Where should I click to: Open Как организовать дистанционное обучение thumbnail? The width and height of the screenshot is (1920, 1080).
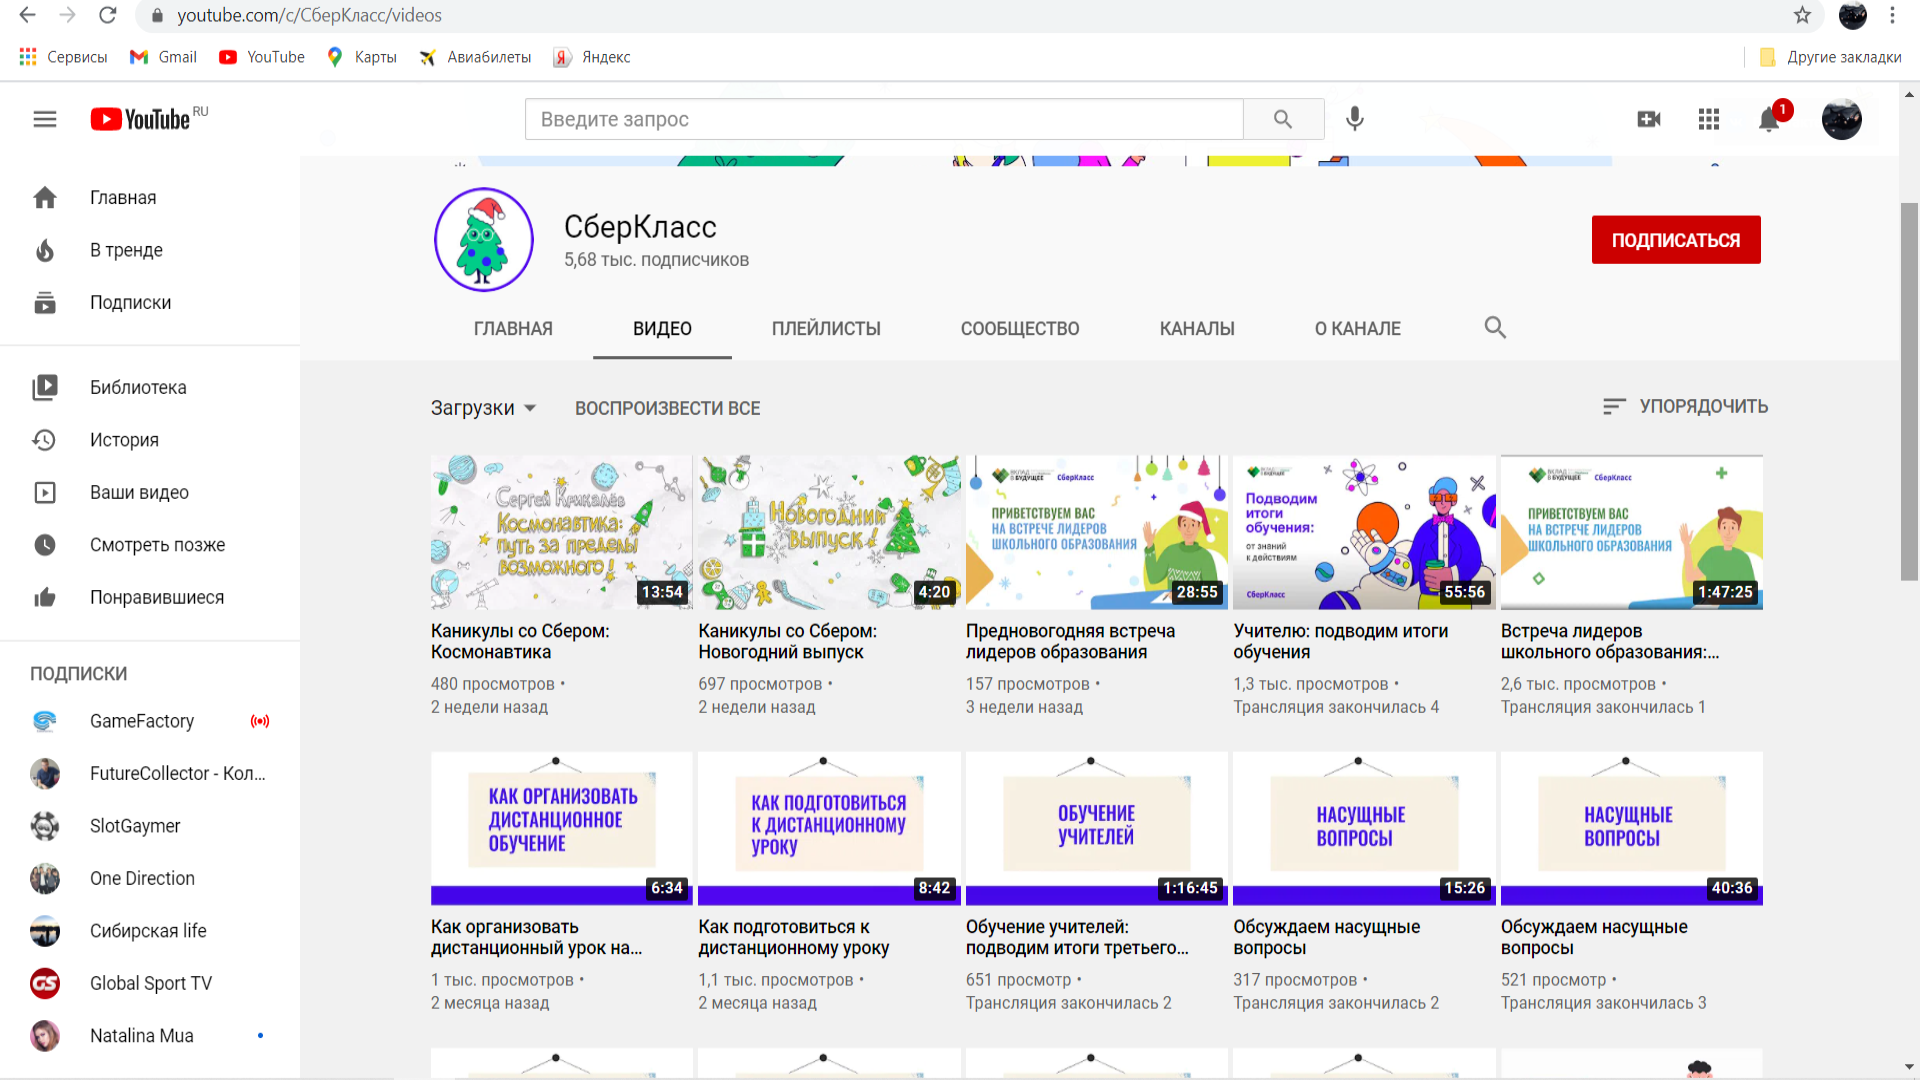(561, 828)
